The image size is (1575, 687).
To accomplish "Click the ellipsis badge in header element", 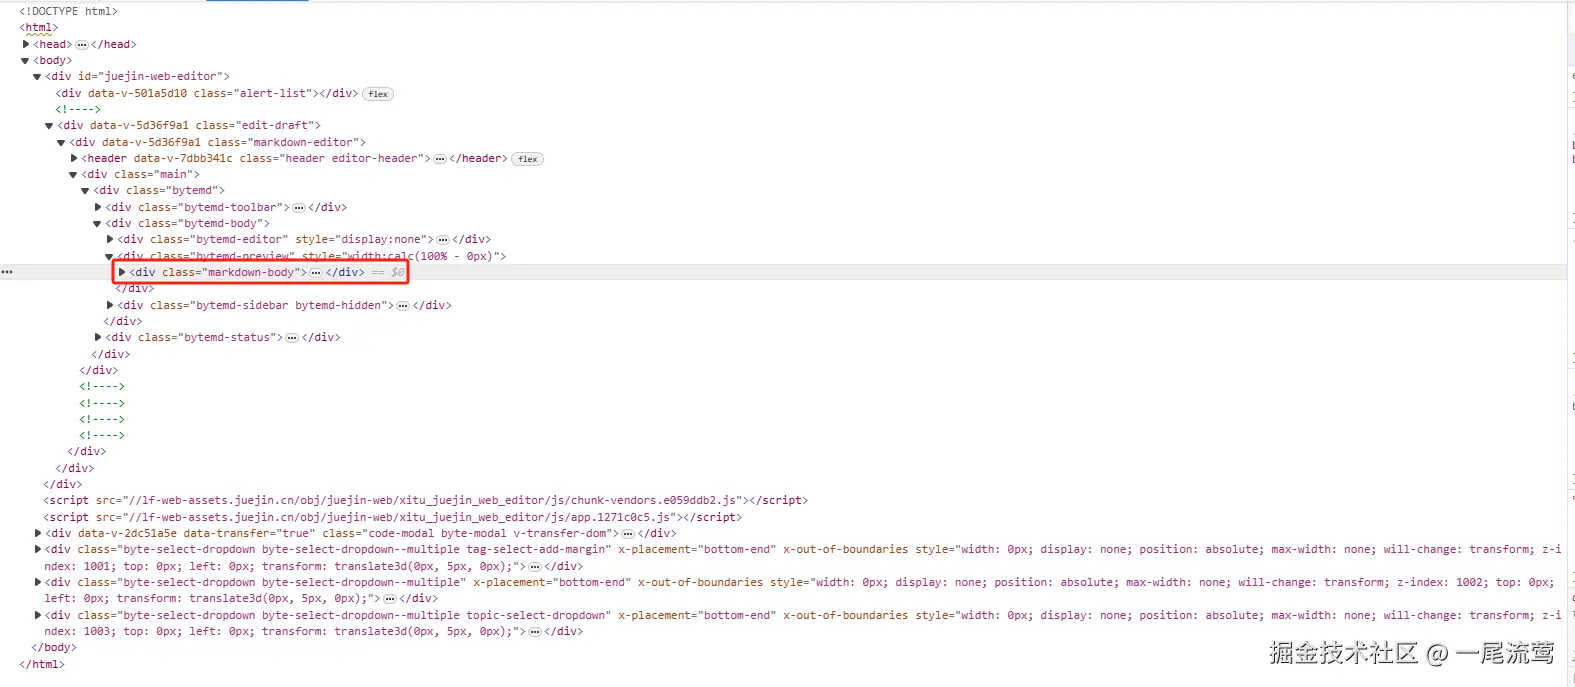I will tap(440, 159).
